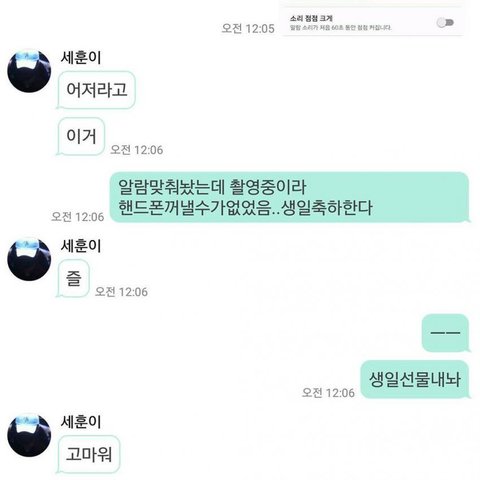This screenshot has height=480, width=480.
Task: Click the 오전 12:05 timestamp
Action: pyautogui.click(x=248, y=28)
